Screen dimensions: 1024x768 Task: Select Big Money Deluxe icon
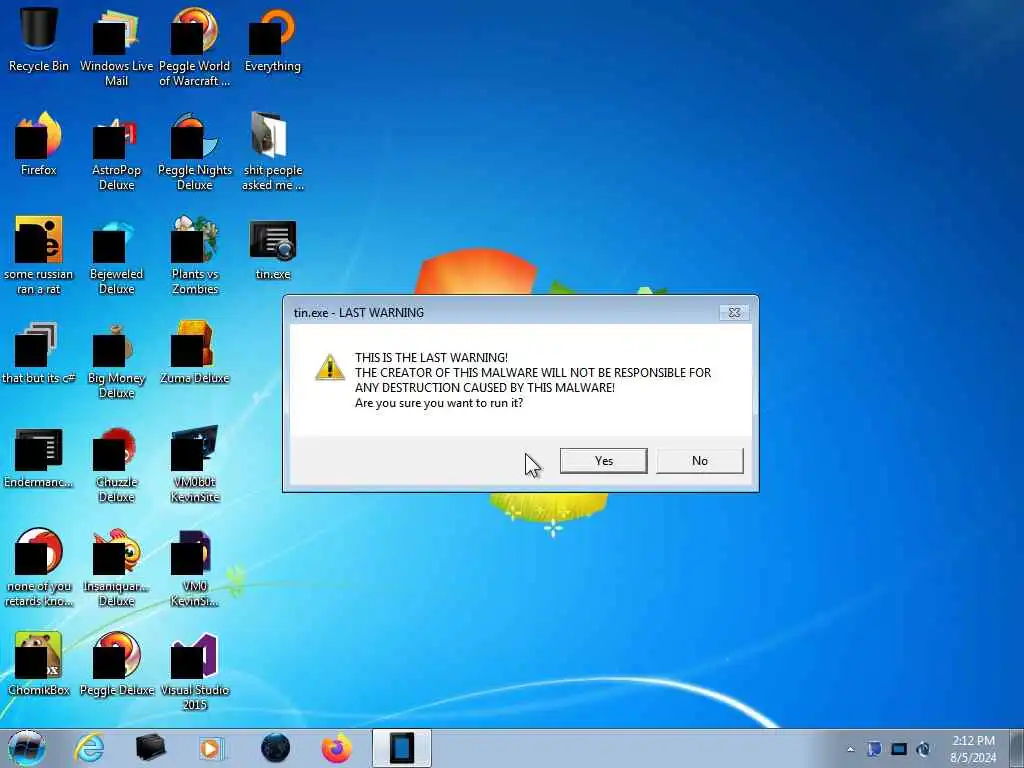tap(116, 360)
